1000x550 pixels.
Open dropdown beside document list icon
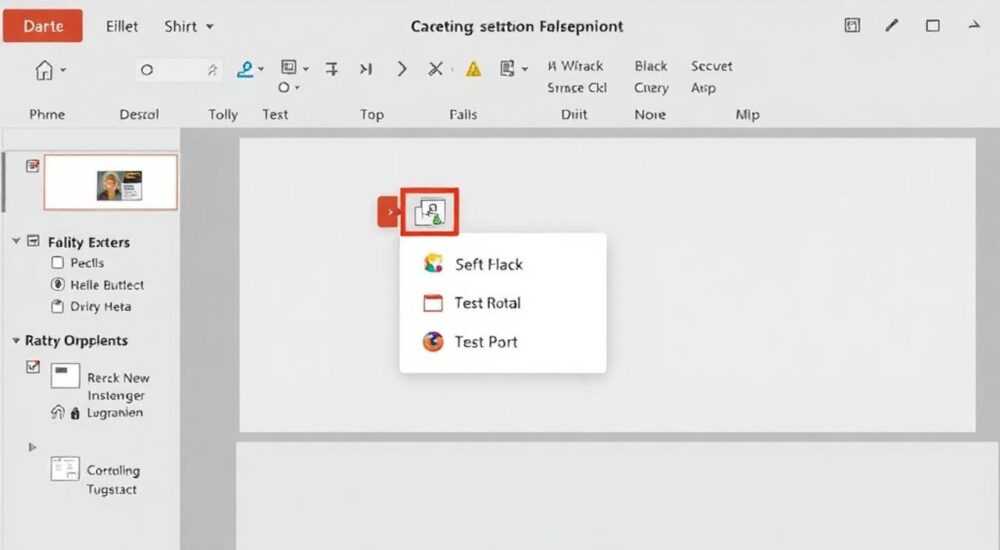[x=524, y=69]
